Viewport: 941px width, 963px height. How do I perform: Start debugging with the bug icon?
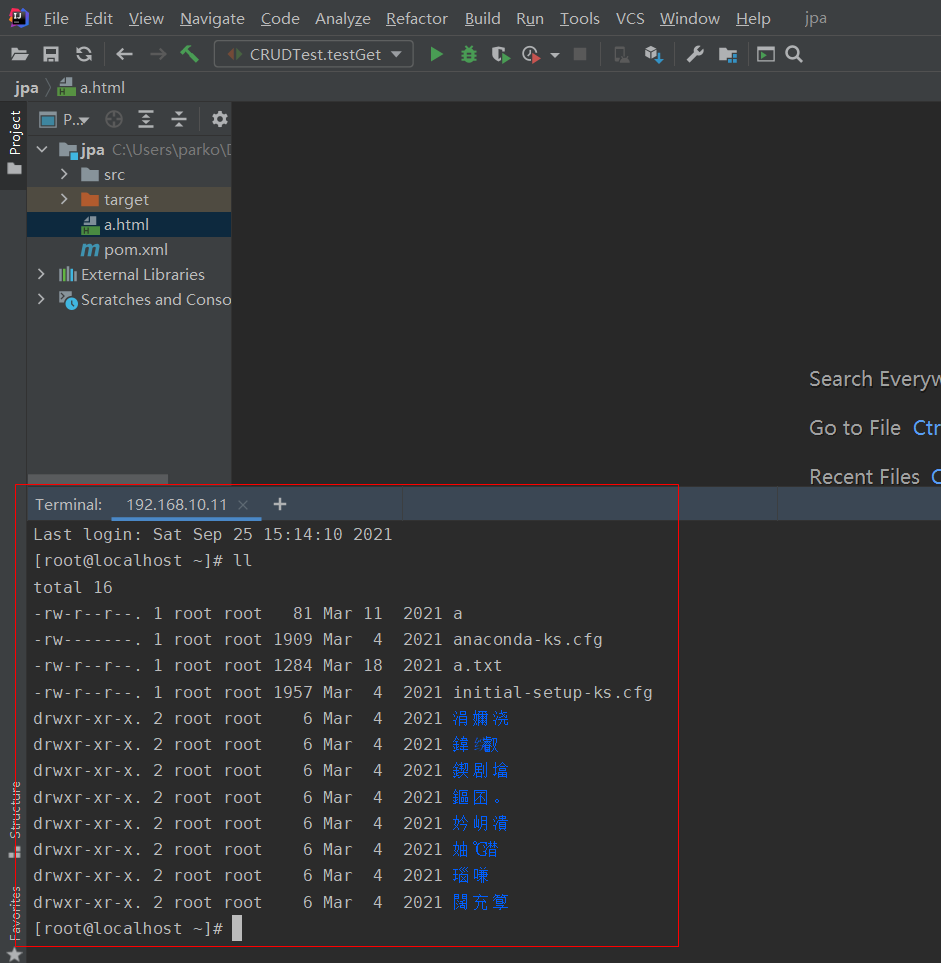coord(469,55)
